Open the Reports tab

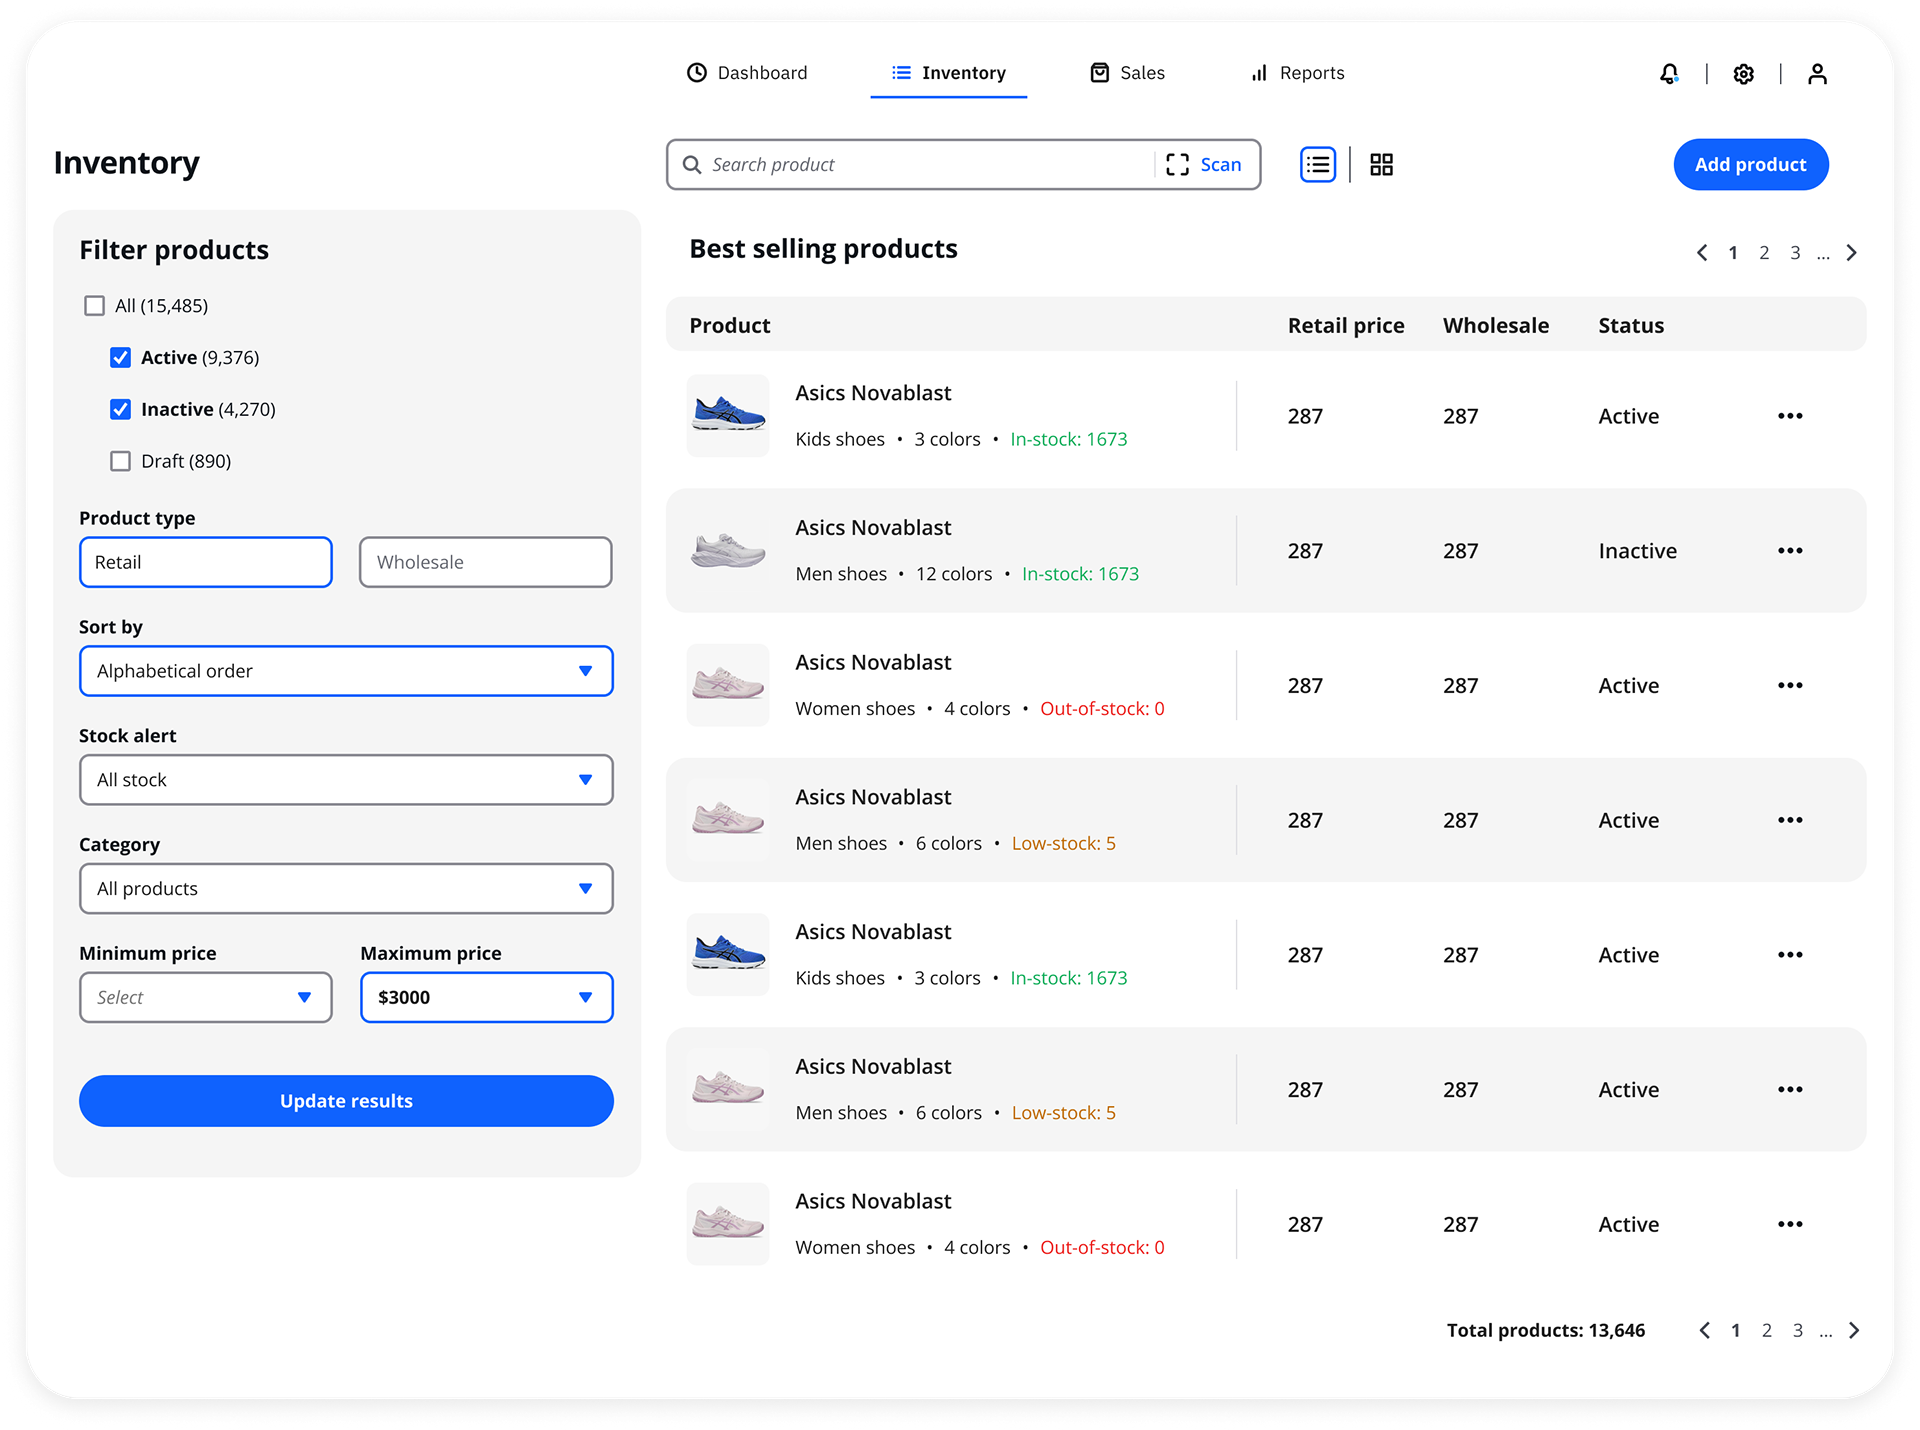(x=1297, y=73)
